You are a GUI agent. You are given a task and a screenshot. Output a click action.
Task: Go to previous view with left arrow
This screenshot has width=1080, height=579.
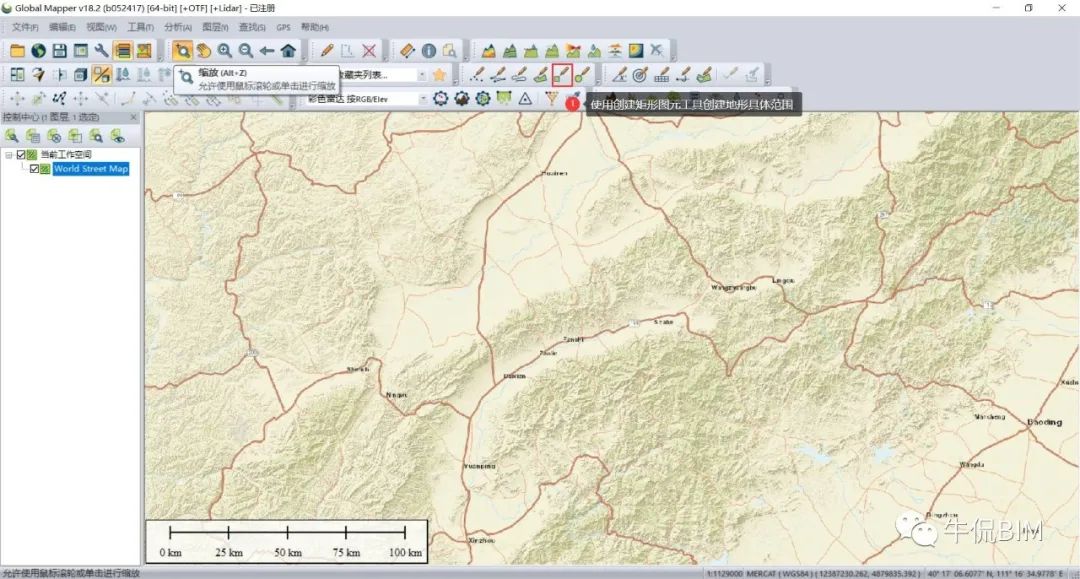pos(267,50)
